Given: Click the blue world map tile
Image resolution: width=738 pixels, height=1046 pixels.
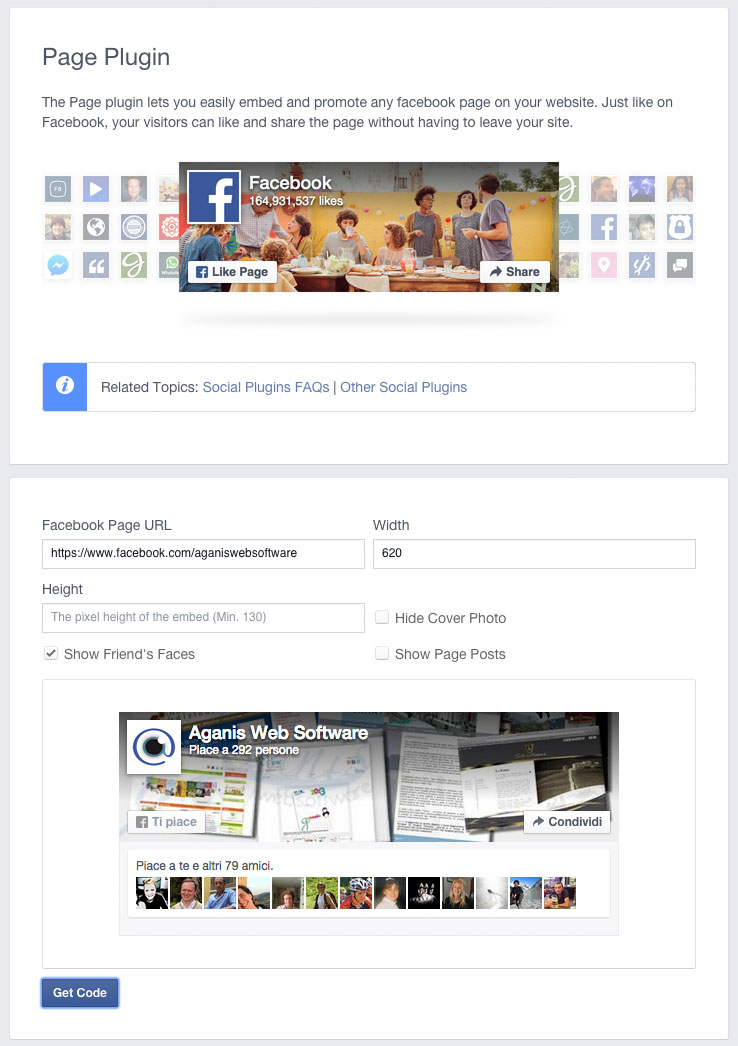Looking at the screenshot, I should pyautogui.click(x=642, y=189).
